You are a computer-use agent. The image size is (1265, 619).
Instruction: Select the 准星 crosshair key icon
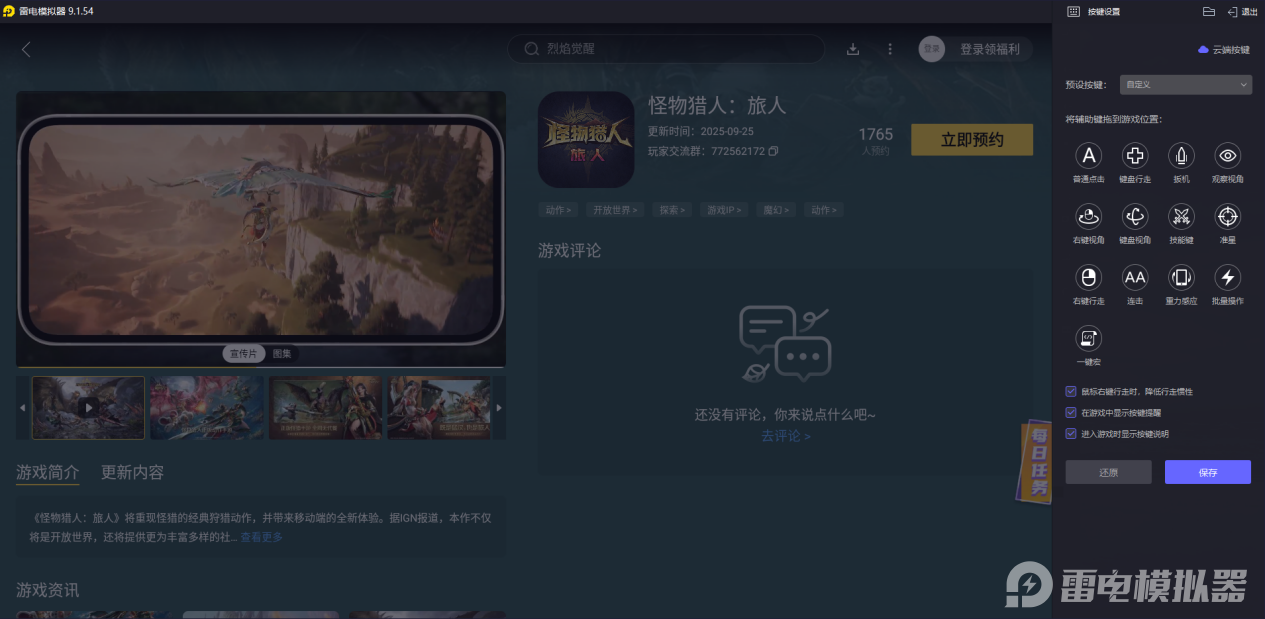pos(1228,216)
